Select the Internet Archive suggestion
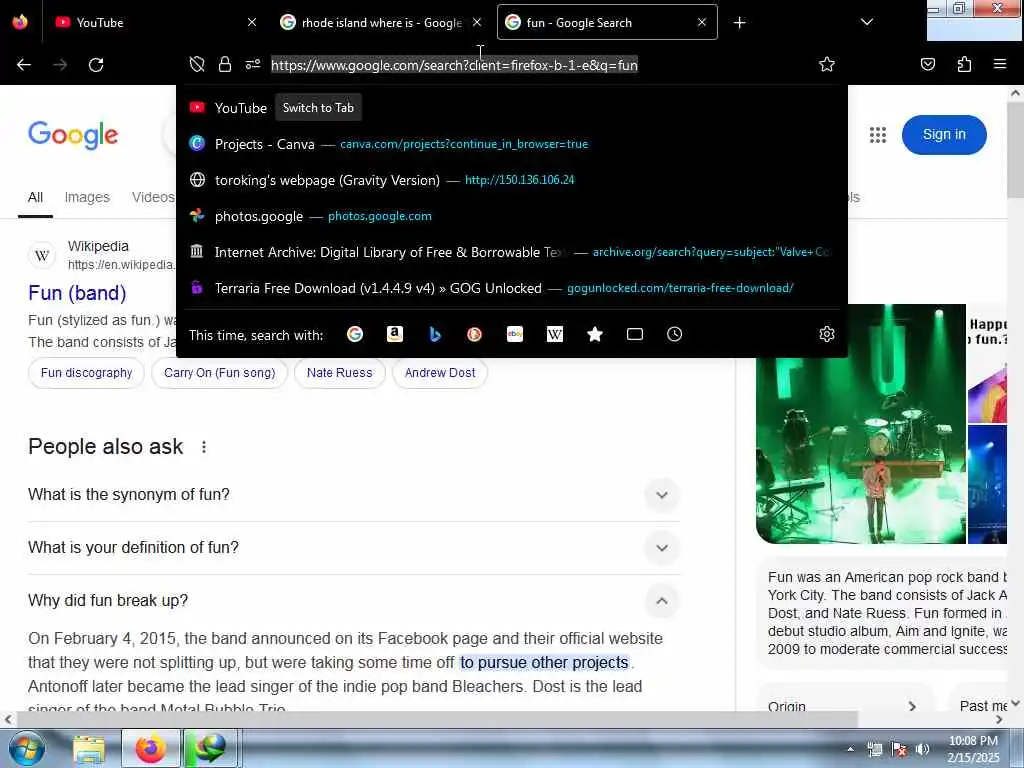 pyautogui.click(x=512, y=251)
